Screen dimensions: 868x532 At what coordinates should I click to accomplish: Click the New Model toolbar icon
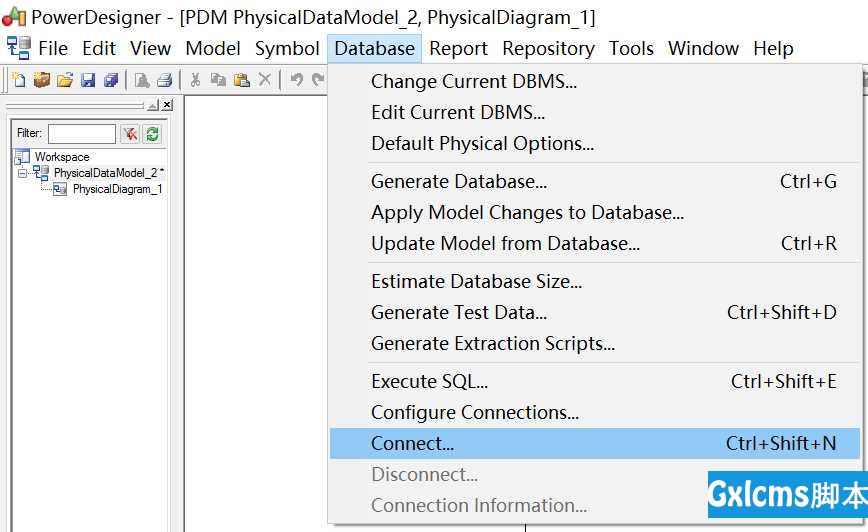(x=19, y=80)
